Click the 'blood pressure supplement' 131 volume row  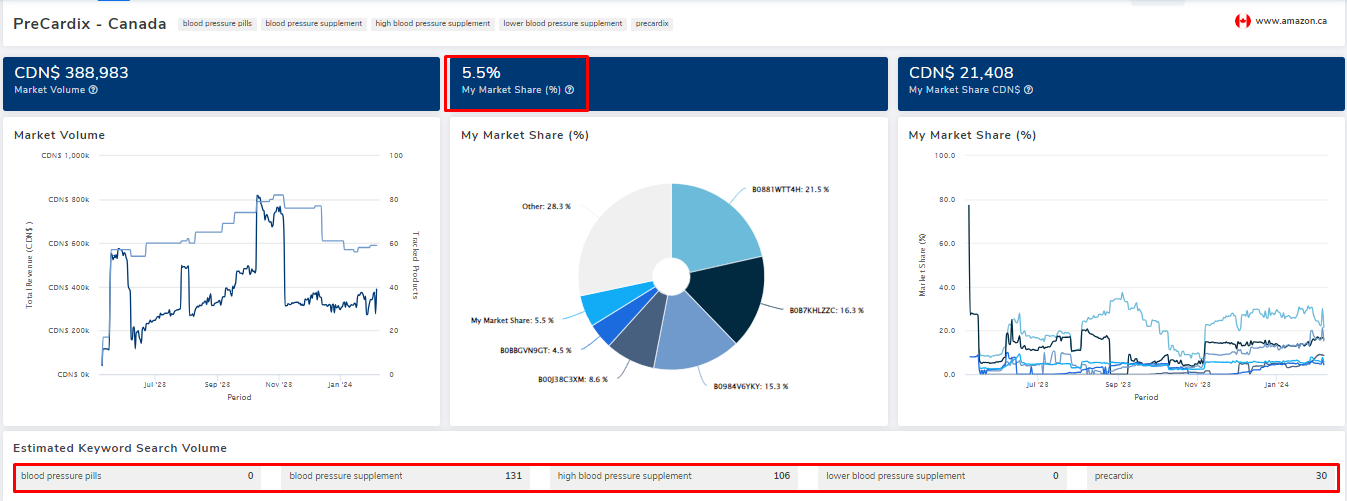[406, 476]
